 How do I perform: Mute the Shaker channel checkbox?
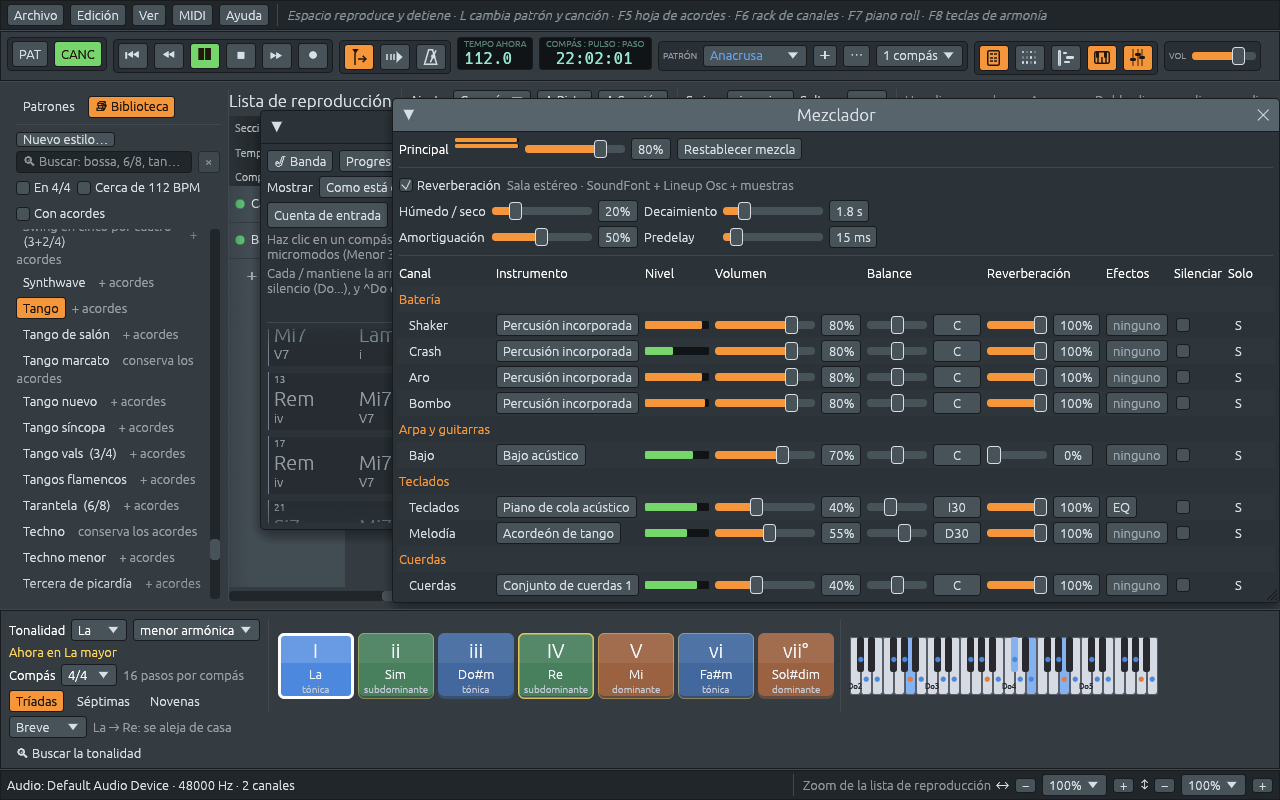click(1183, 325)
